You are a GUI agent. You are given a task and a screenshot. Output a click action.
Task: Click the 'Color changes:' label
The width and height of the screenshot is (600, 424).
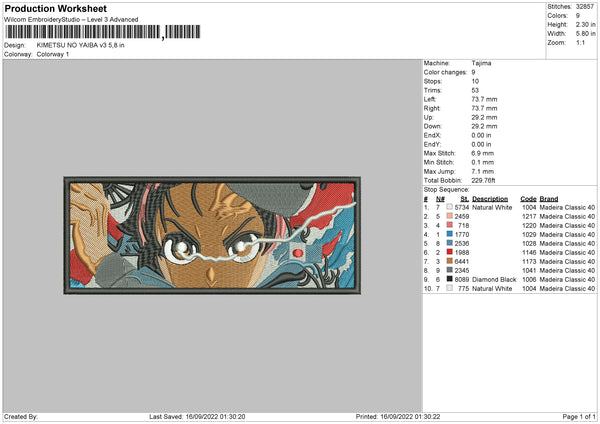click(445, 72)
